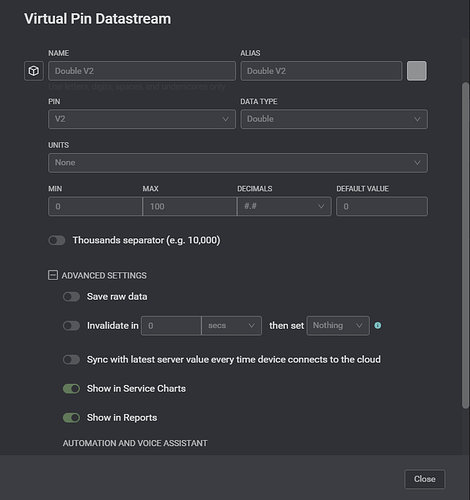The height and width of the screenshot is (500, 470).
Task: Click the Max value field
Action: tap(190, 206)
